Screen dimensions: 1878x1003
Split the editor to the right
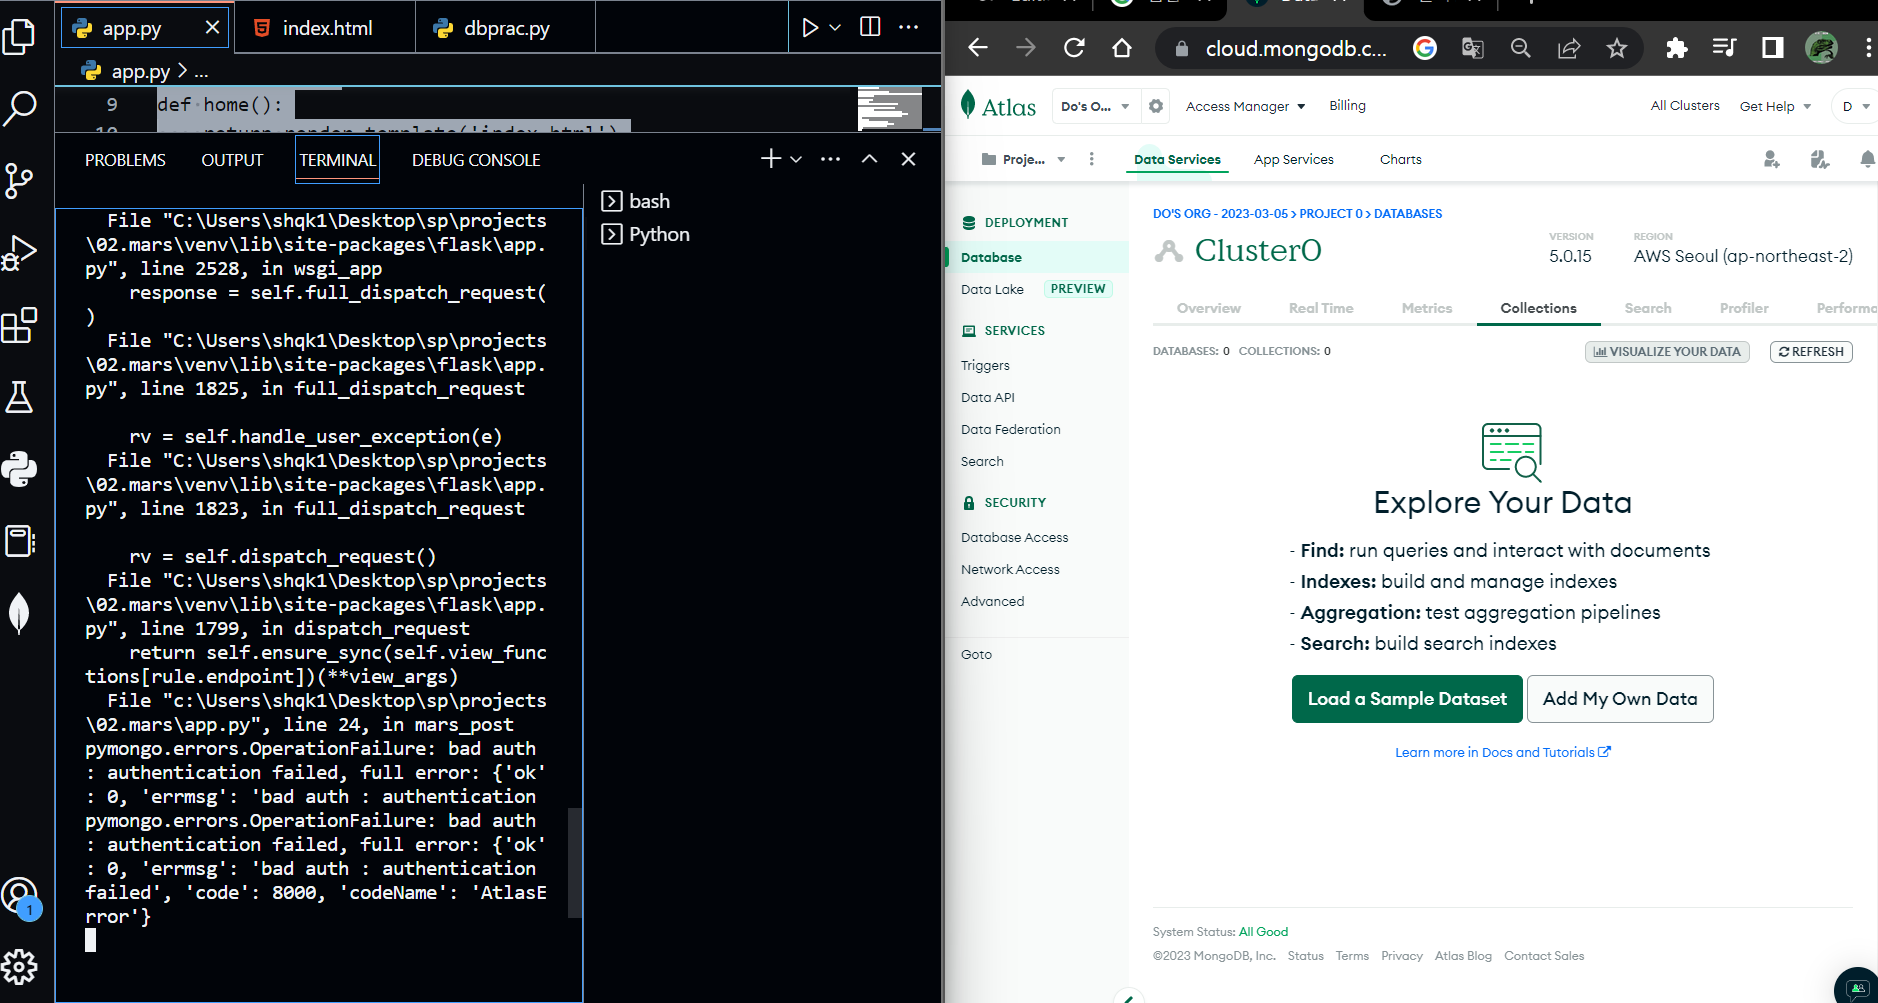(870, 27)
